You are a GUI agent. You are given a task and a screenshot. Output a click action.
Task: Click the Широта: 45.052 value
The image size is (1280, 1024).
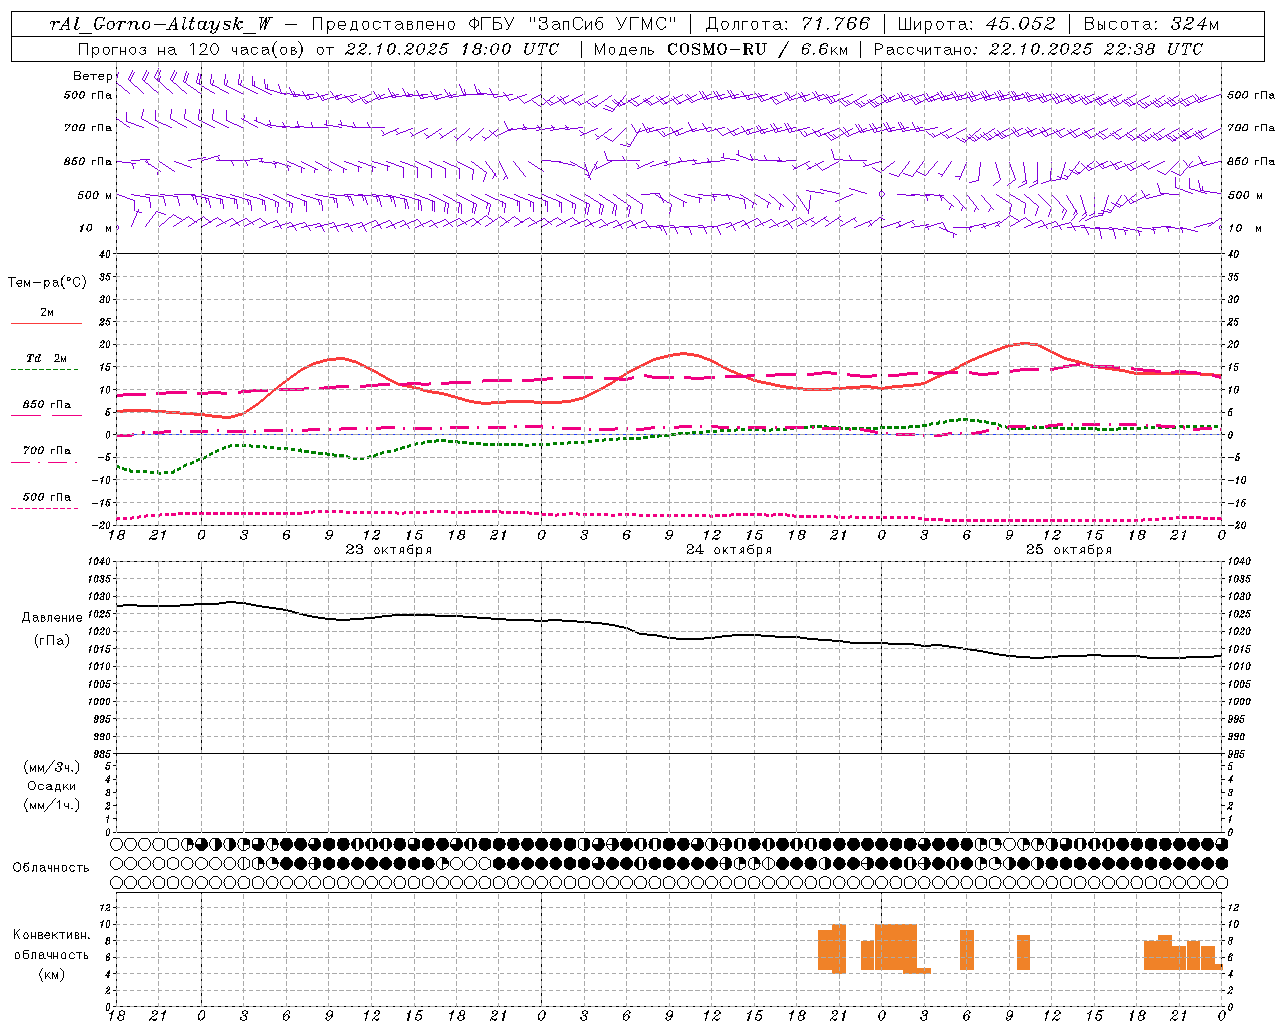click(976, 24)
